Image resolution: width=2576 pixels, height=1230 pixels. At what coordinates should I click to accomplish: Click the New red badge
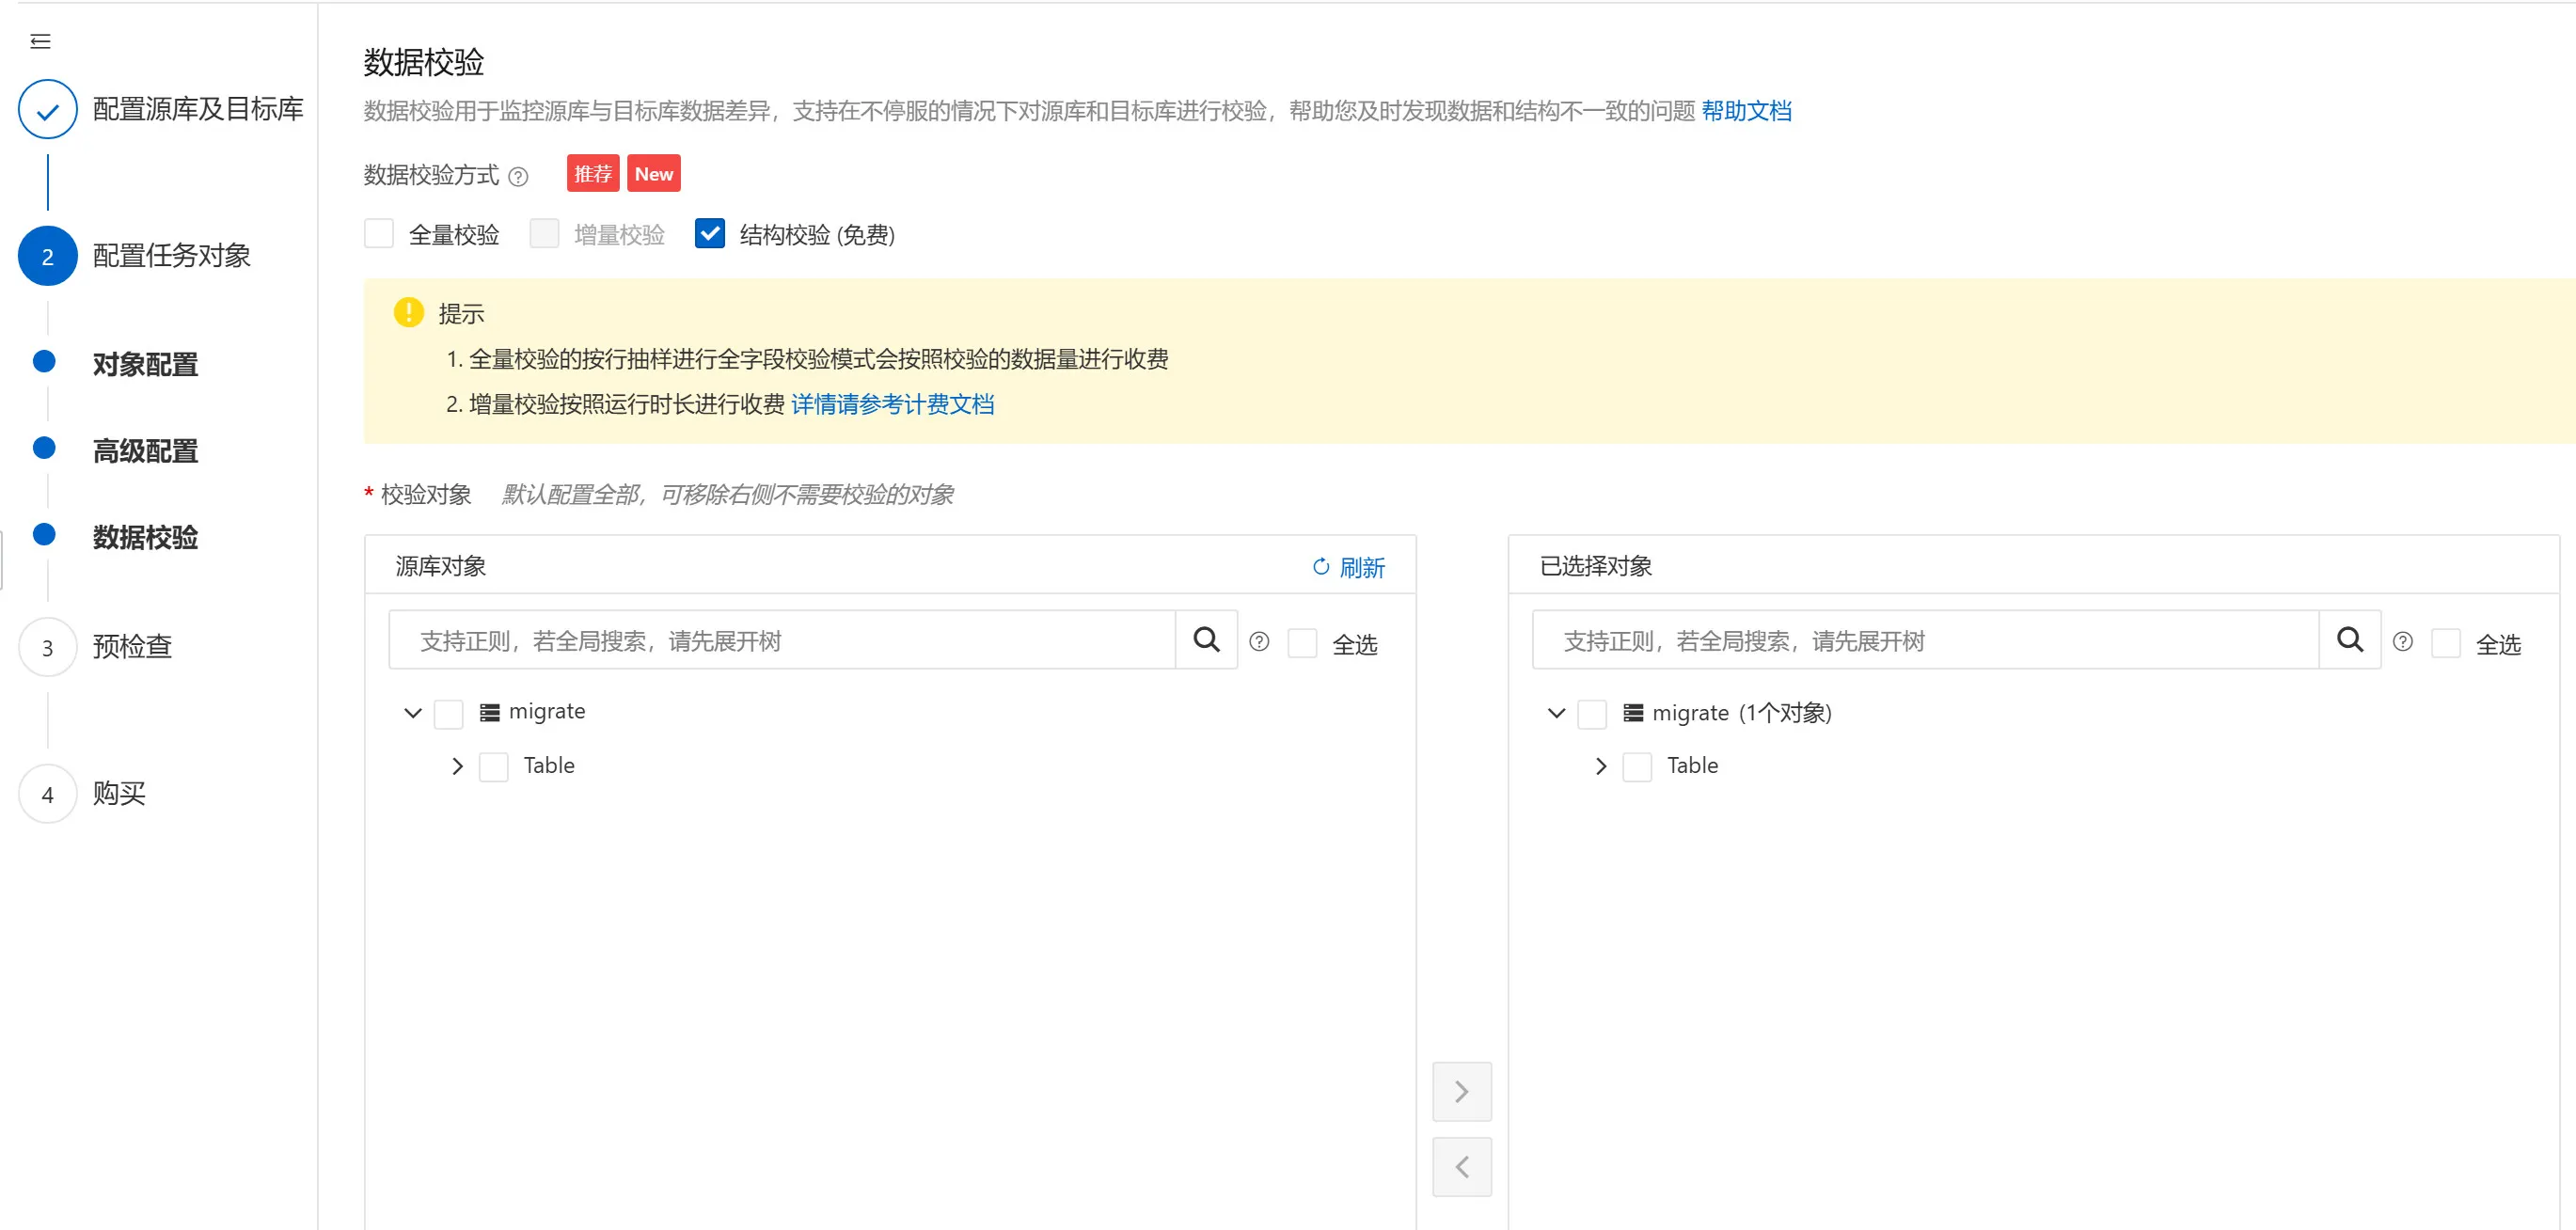pos(654,173)
